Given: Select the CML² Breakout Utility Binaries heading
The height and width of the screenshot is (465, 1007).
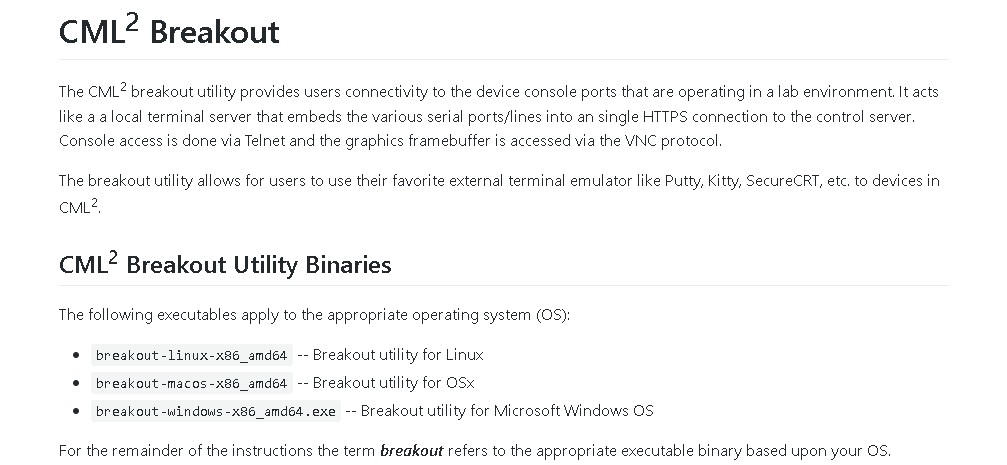Looking at the screenshot, I should 225,263.
